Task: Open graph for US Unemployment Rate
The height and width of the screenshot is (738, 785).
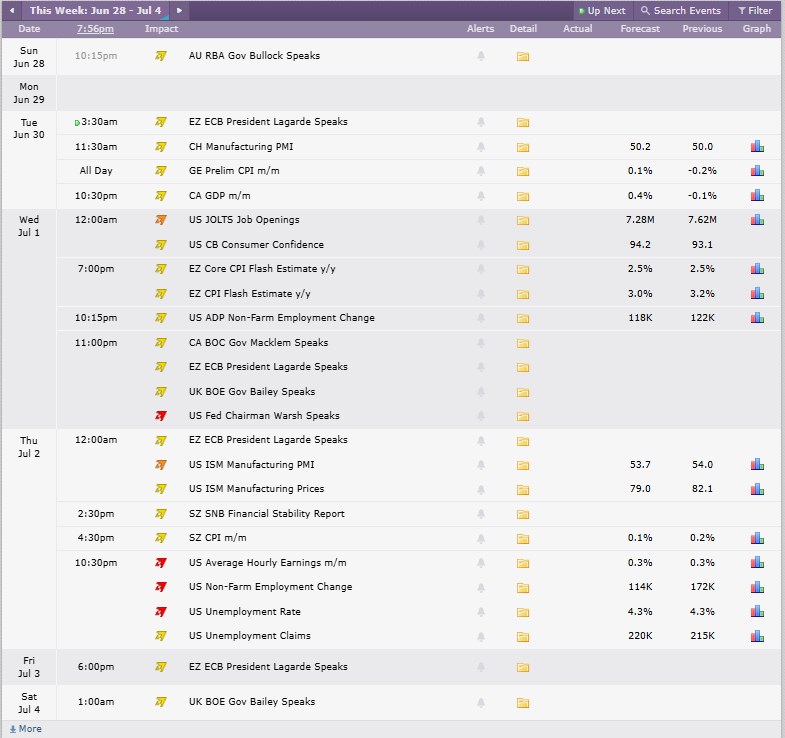Action: [x=757, y=611]
